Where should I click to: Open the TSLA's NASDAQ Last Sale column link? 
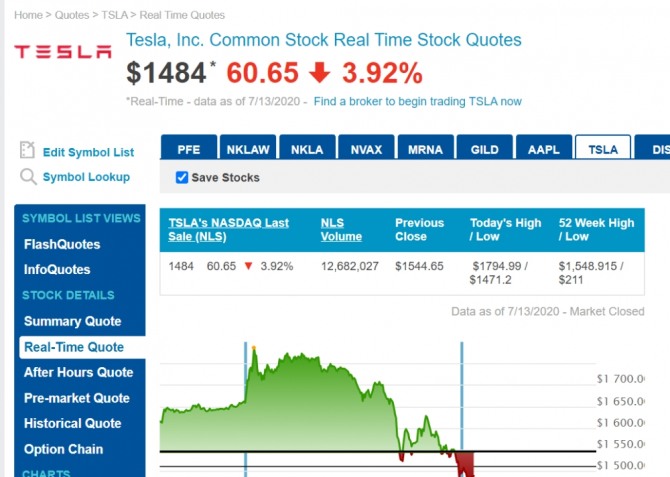click(228, 229)
